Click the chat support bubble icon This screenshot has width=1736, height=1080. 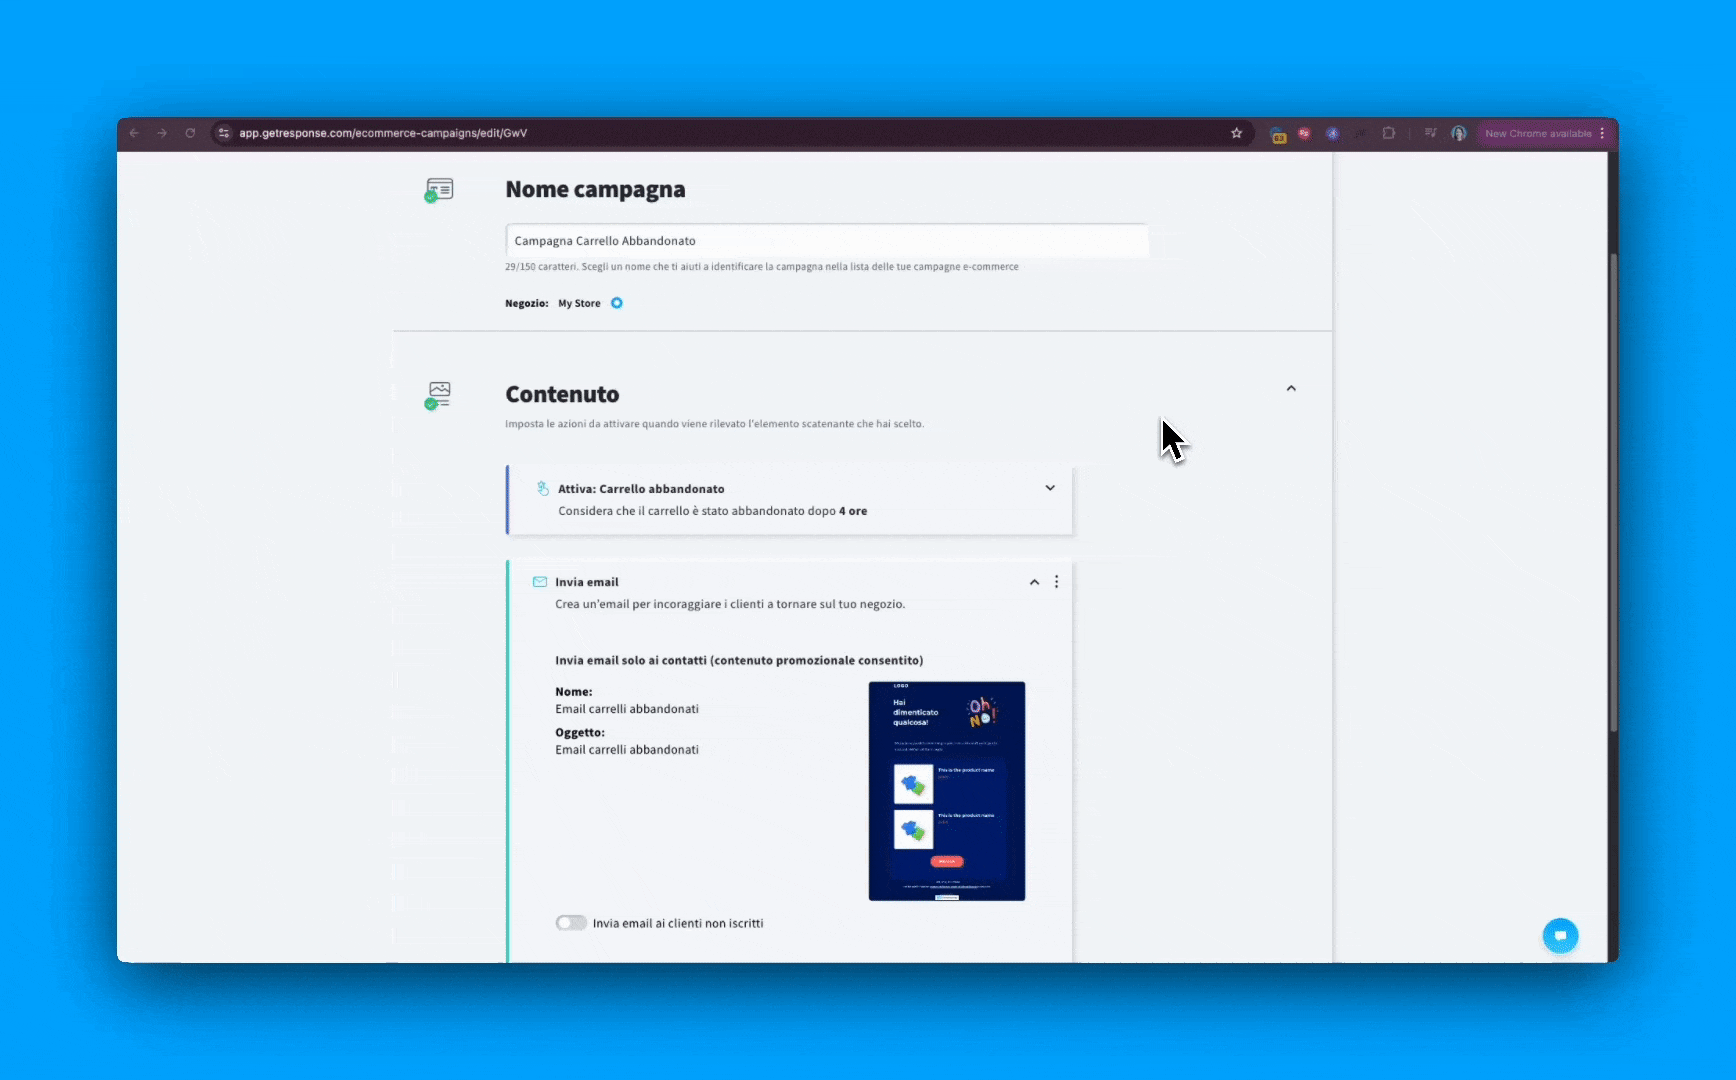1560,936
